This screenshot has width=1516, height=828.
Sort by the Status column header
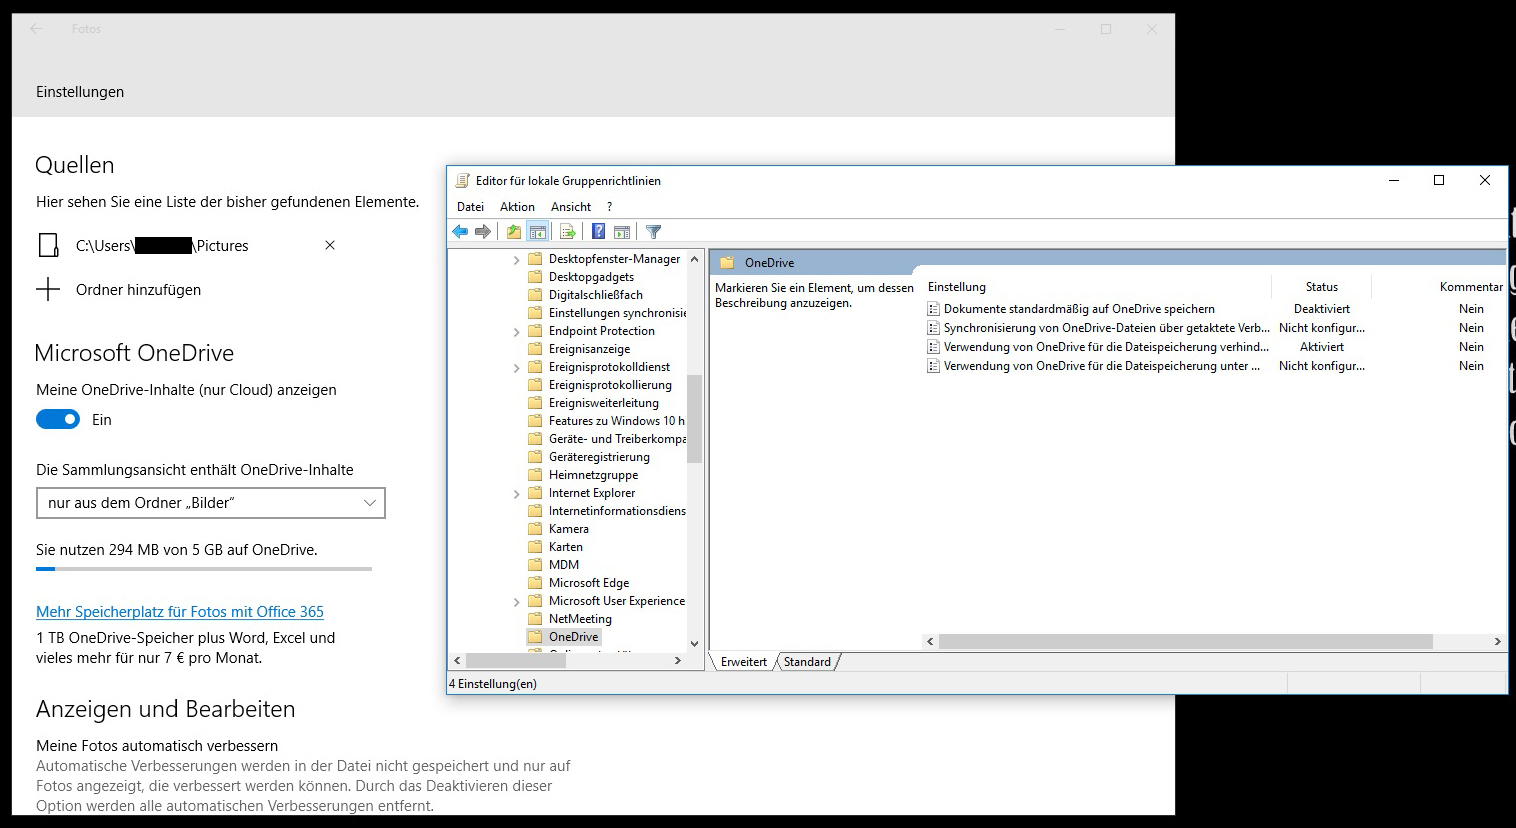click(1321, 287)
